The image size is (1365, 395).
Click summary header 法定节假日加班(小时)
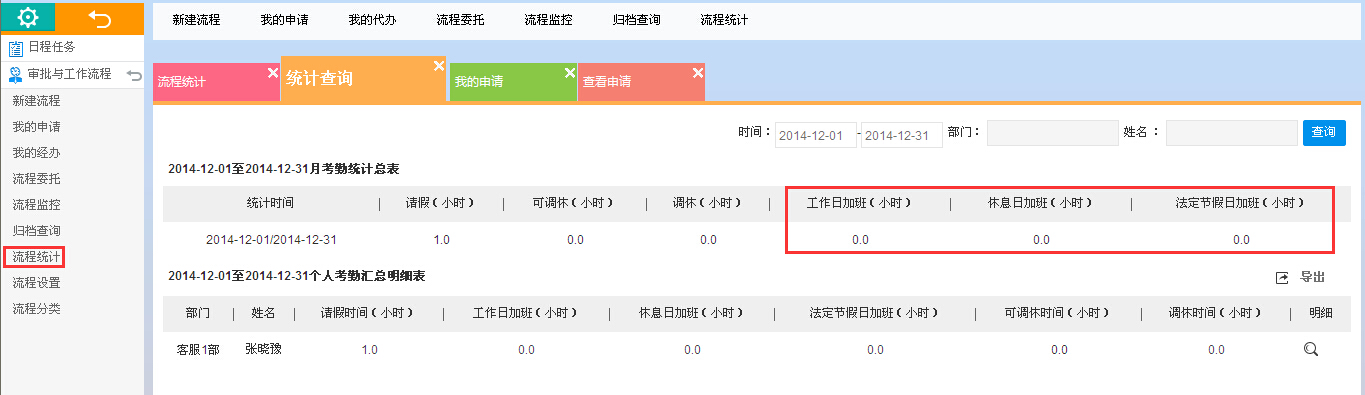(1240, 203)
